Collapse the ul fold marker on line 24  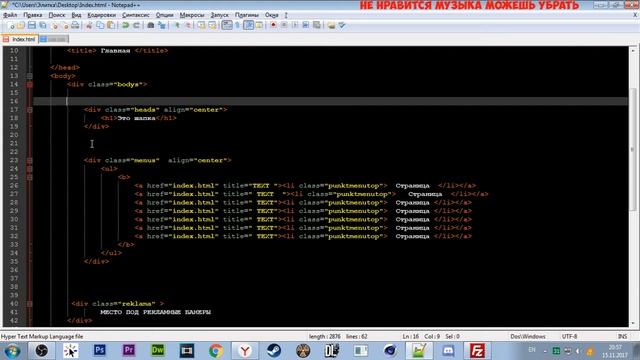[x=30, y=169]
